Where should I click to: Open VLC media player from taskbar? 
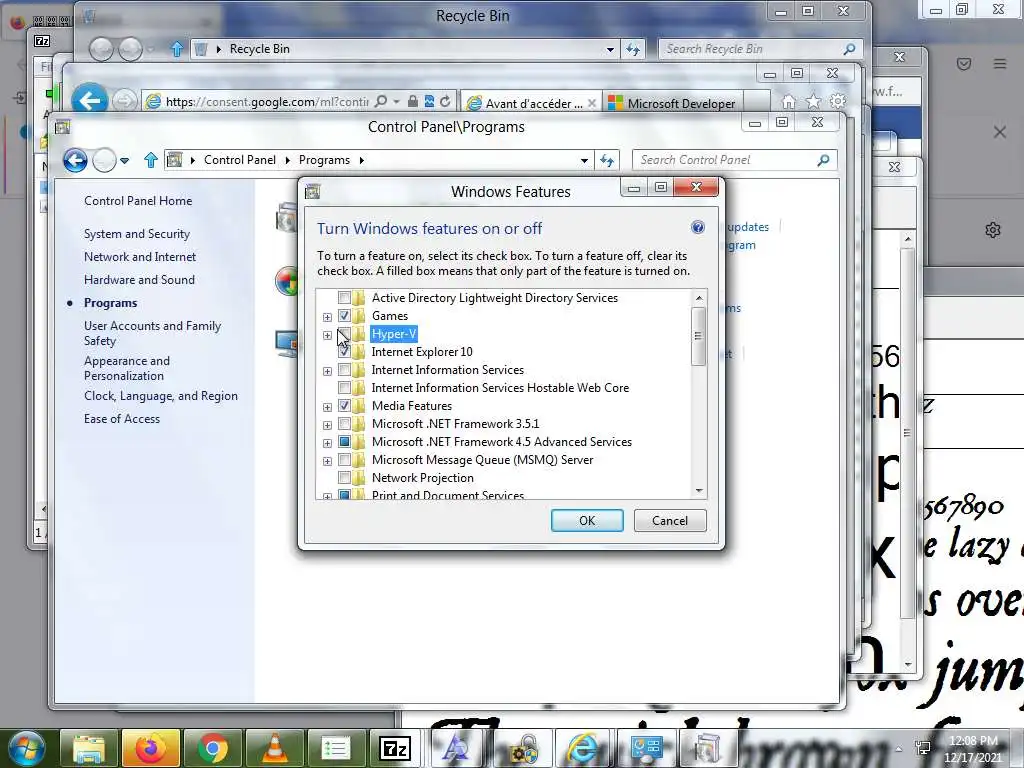point(274,748)
